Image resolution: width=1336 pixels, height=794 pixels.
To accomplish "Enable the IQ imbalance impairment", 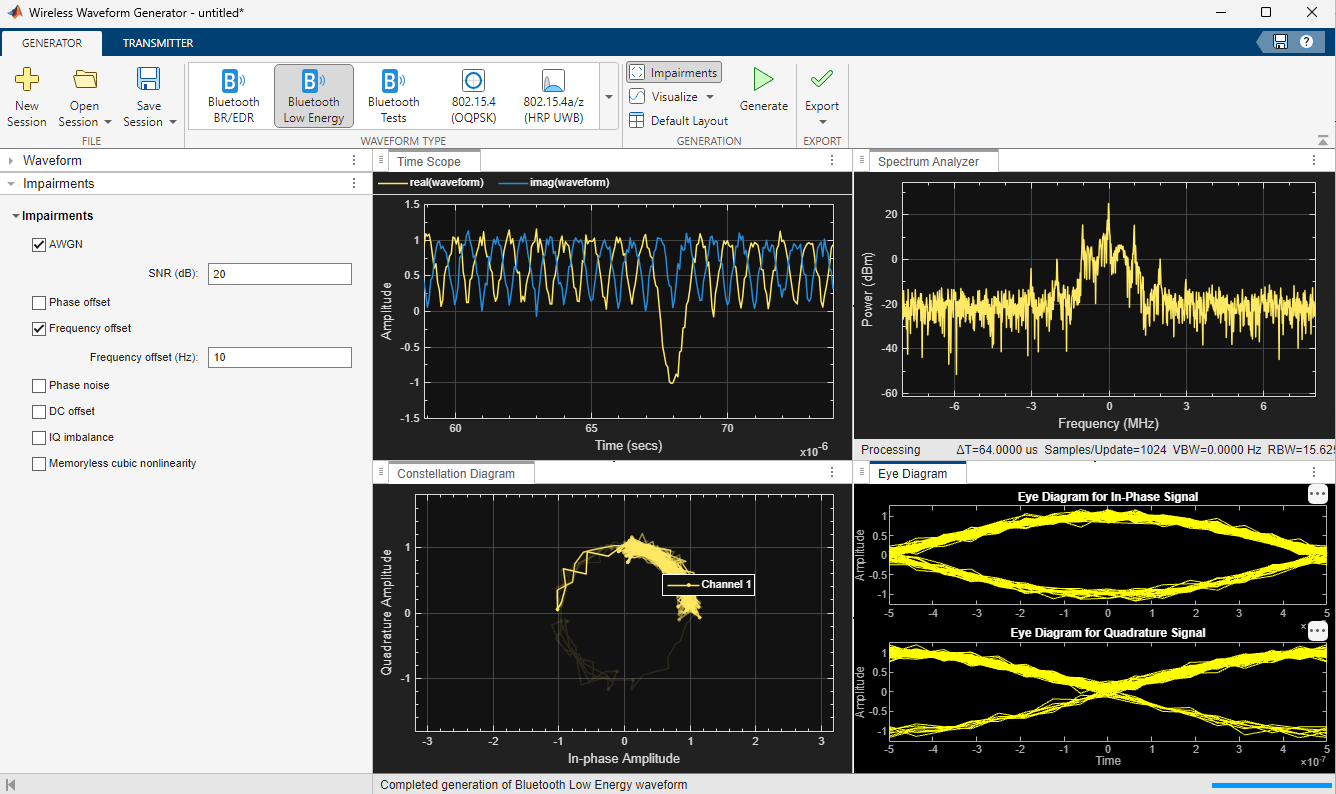I will pos(38,437).
